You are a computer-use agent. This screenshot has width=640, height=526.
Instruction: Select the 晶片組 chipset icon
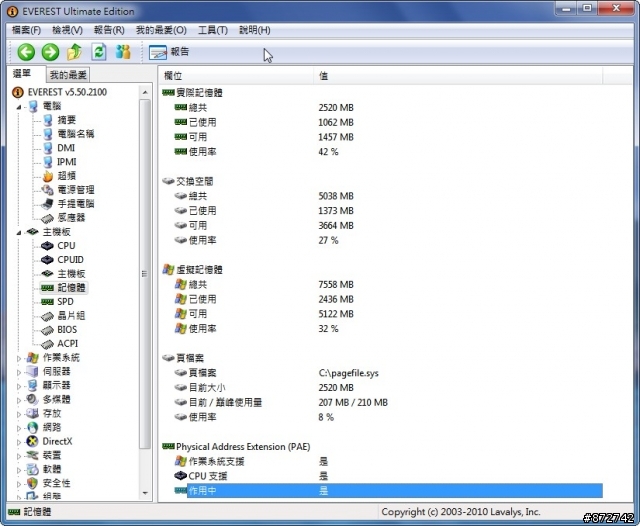pyautogui.click(x=47, y=316)
